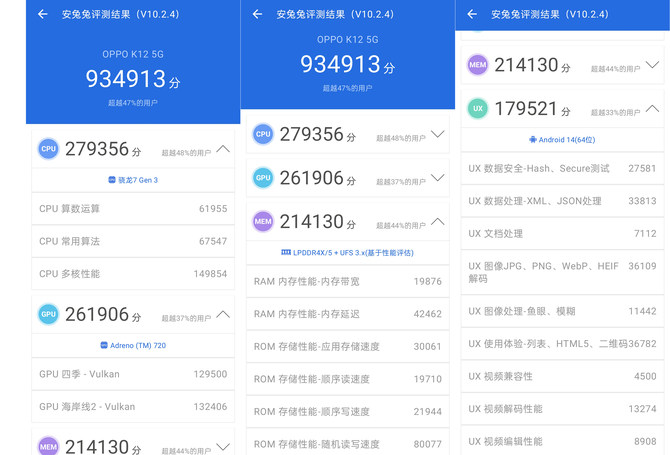Click the Android robot icon beside Android 14
The height and width of the screenshot is (455, 670).
pyautogui.click(x=532, y=140)
